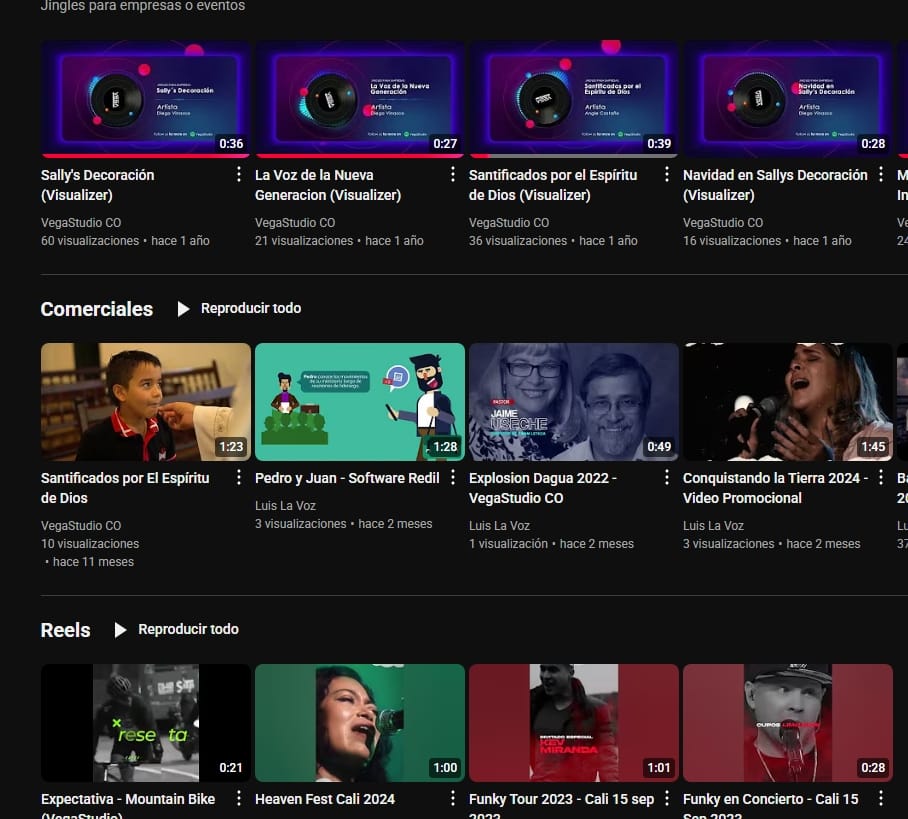Screen dimensions: 908x819
Task: Click play icon next to Reels heading
Action: 120,630
